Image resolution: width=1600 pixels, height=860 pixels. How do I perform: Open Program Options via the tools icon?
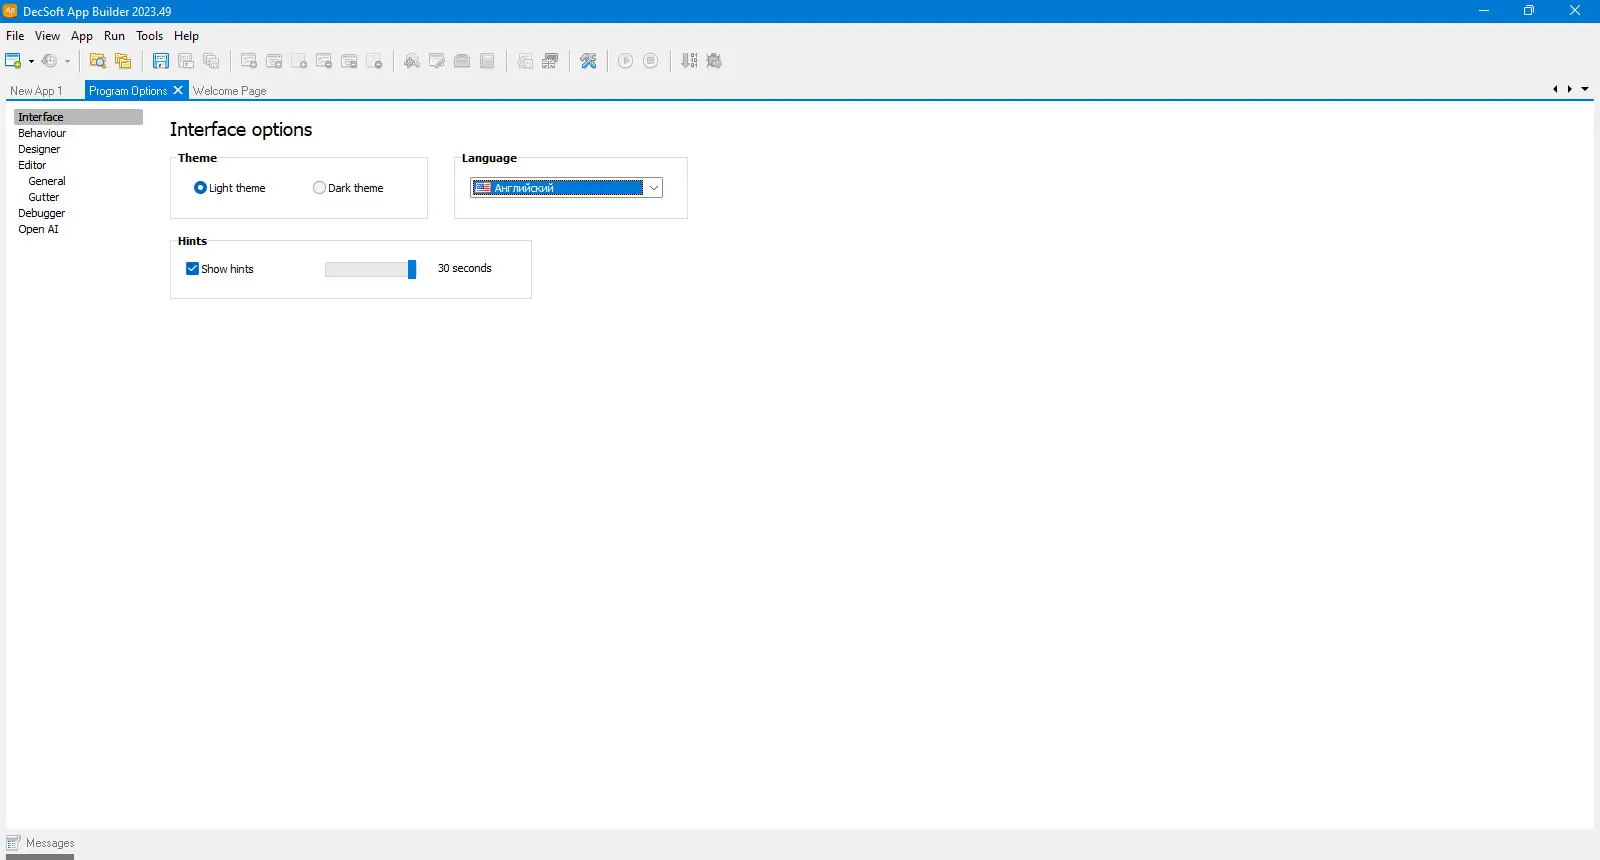point(588,61)
